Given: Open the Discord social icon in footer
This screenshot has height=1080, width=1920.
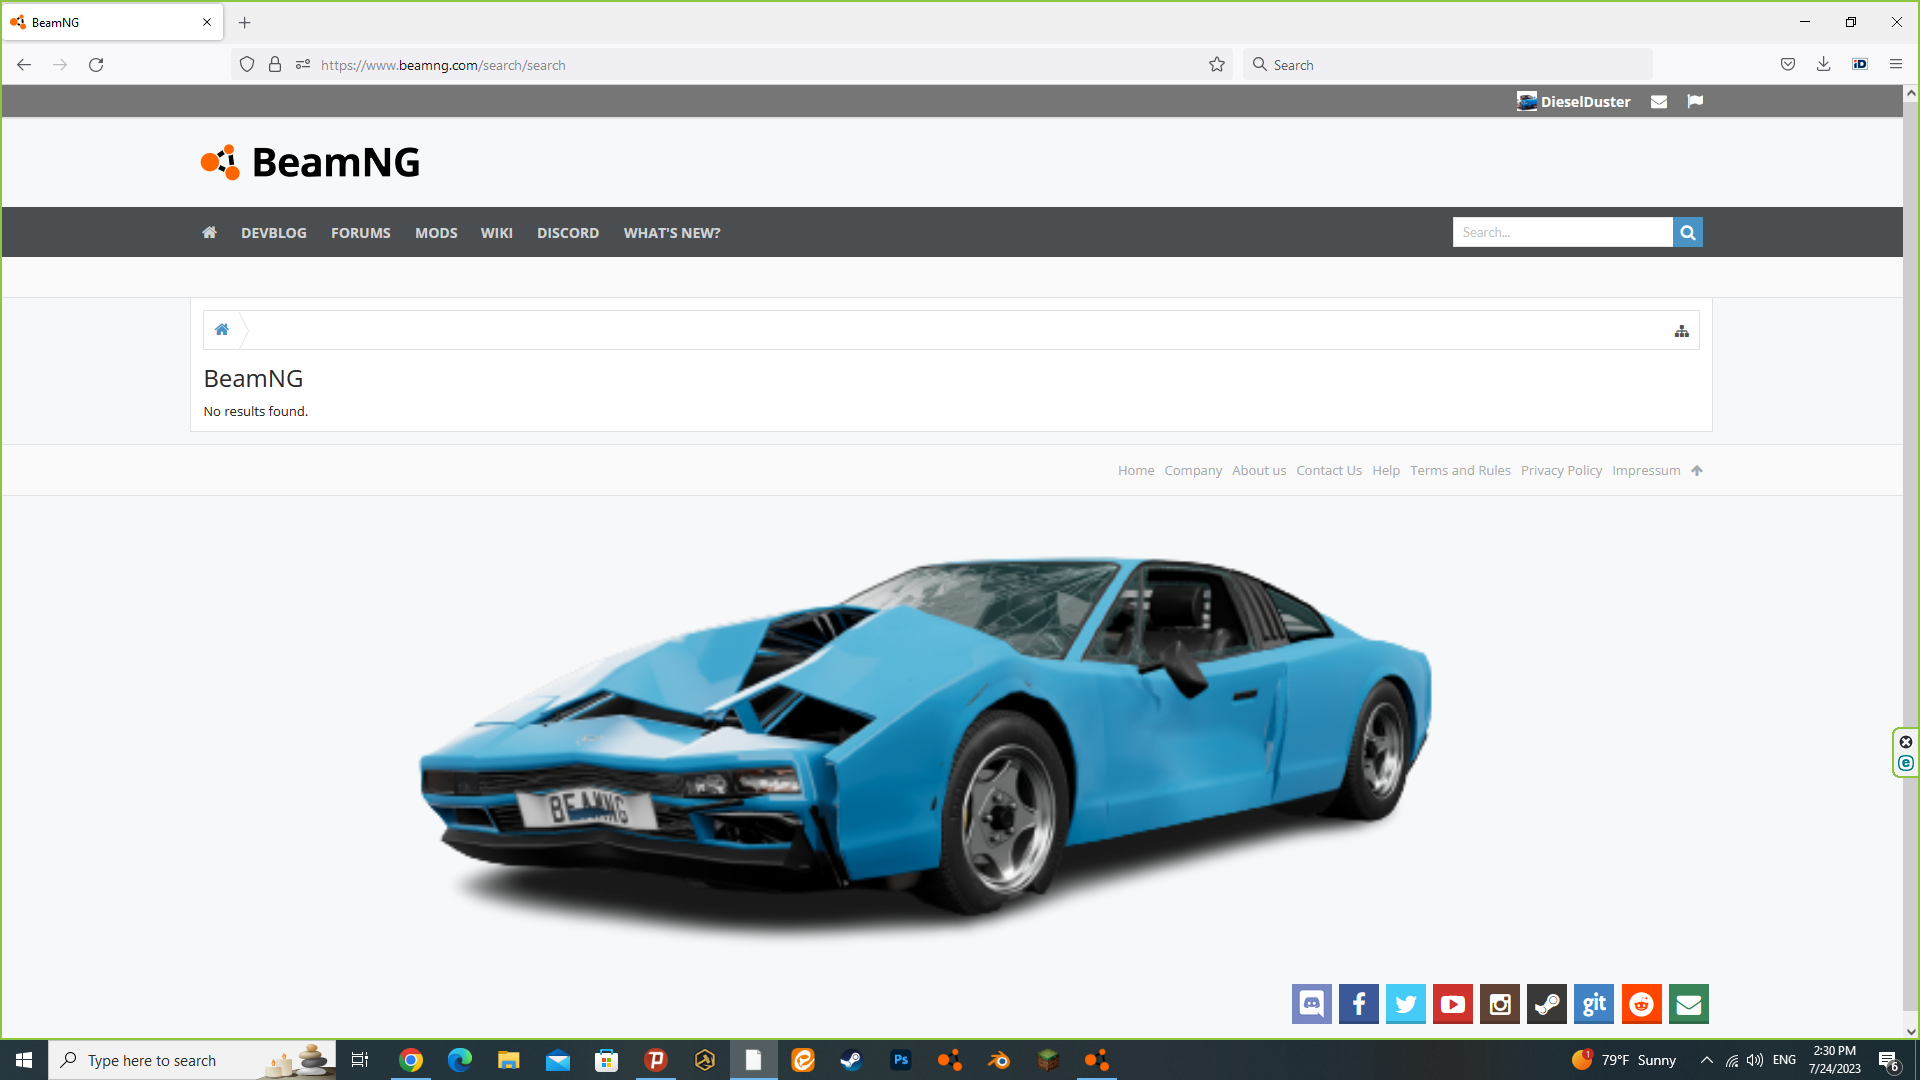Looking at the screenshot, I should pos(1311,1004).
